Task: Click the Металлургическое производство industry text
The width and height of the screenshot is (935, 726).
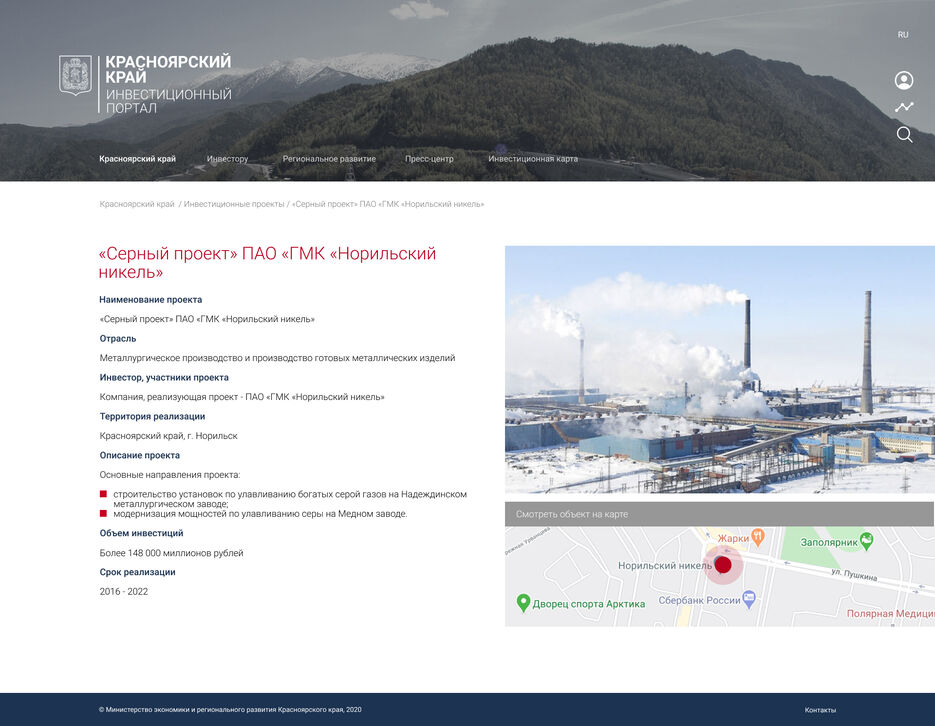Action: point(277,358)
